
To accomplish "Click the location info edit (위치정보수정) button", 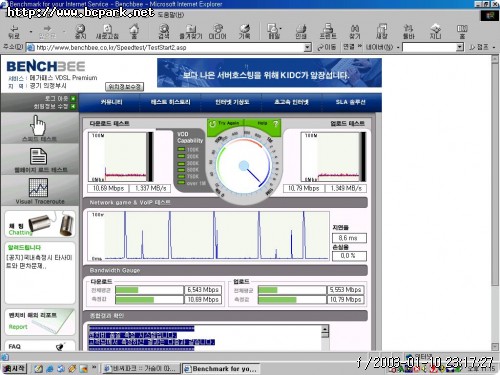I will (125, 87).
